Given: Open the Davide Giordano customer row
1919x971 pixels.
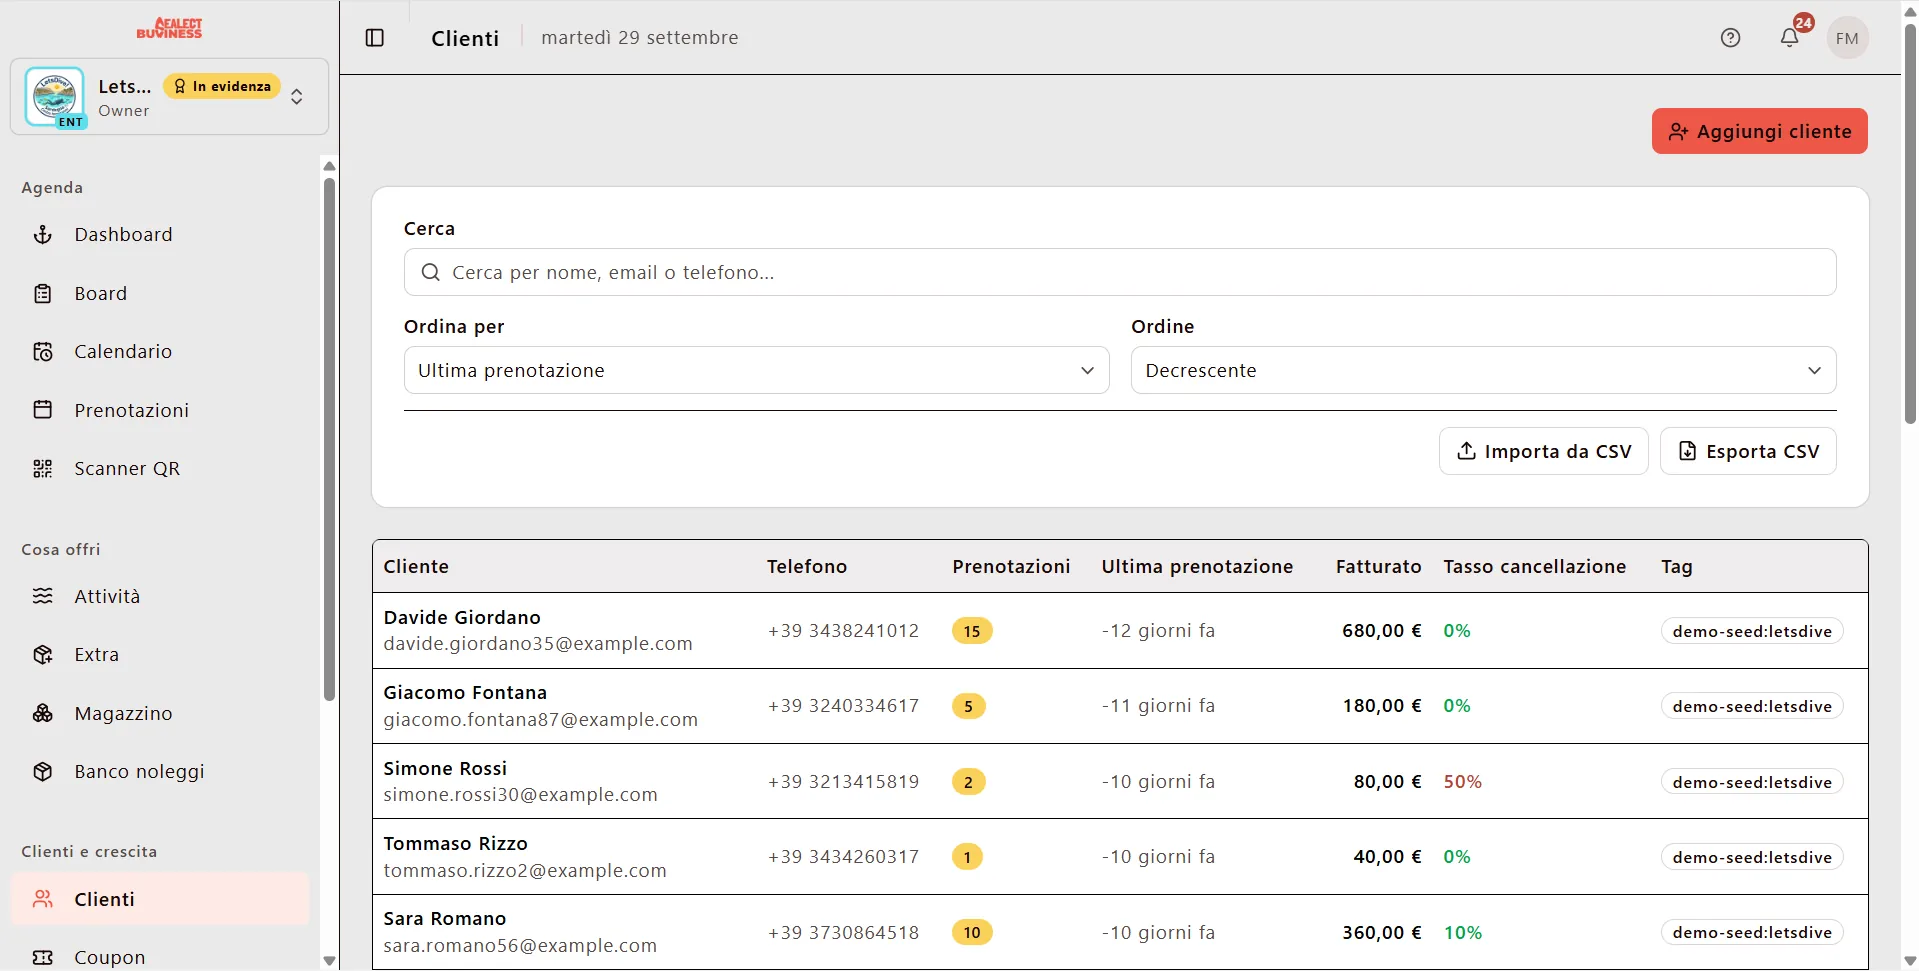Looking at the screenshot, I should [1120, 631].
